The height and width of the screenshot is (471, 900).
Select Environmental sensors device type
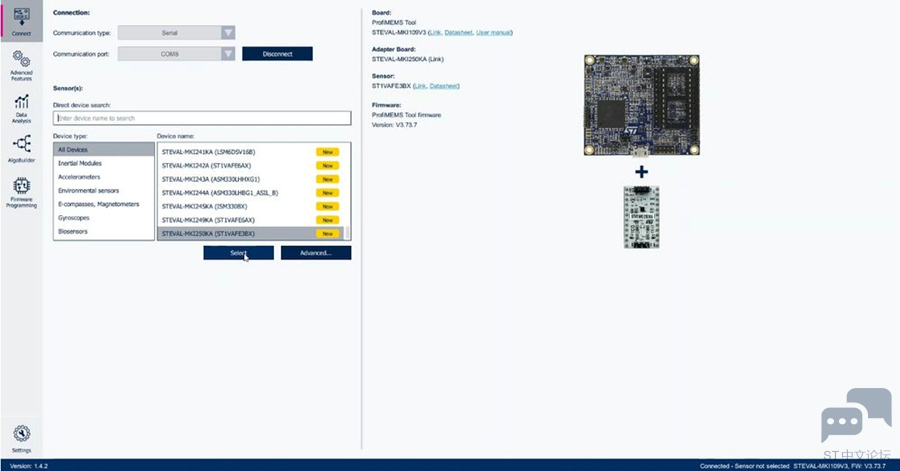click(104, 190)
